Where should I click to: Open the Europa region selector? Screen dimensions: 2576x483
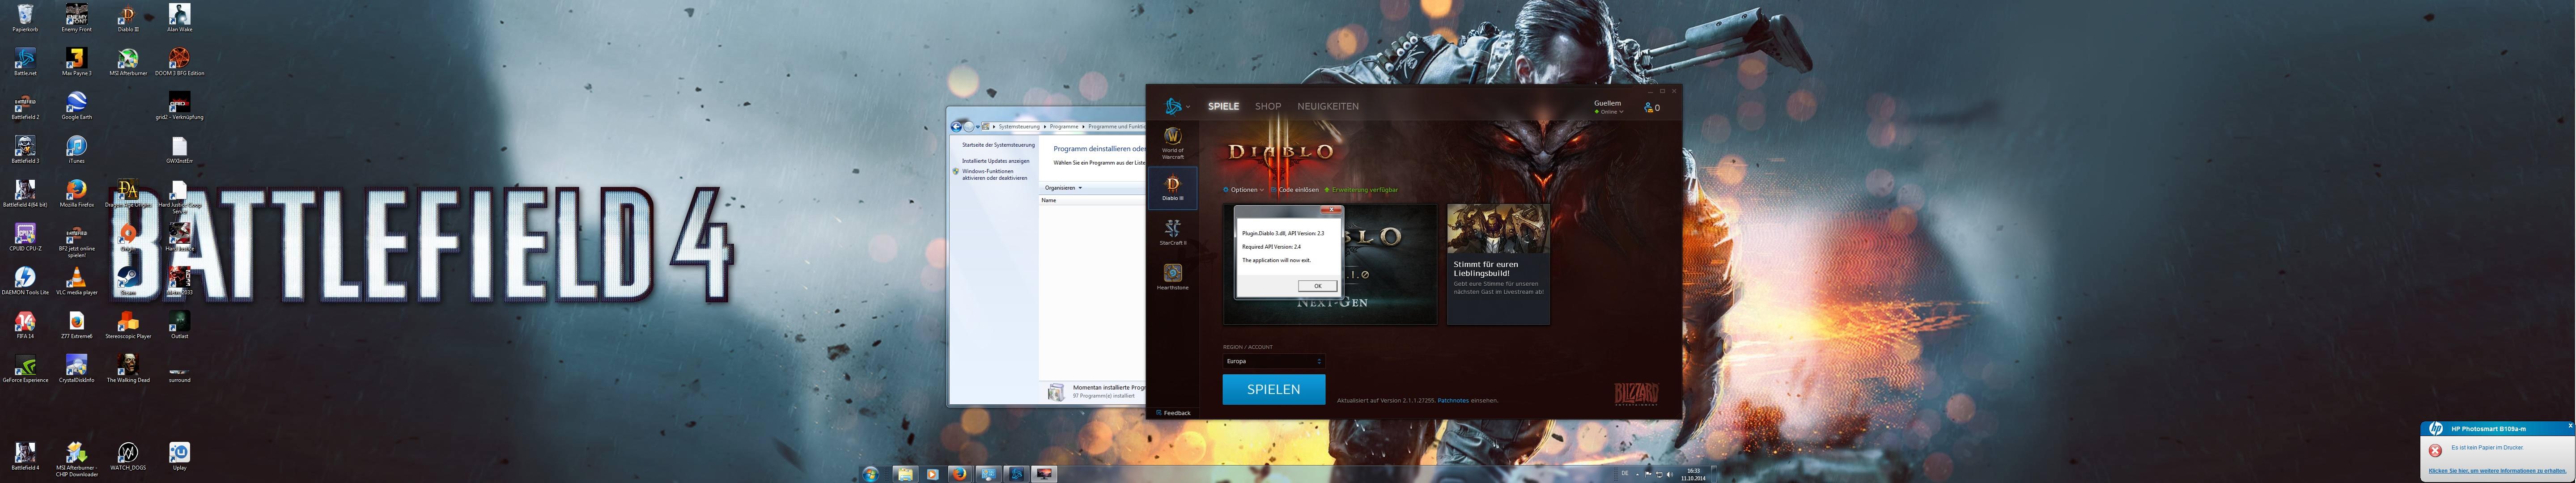[1273, 361]
